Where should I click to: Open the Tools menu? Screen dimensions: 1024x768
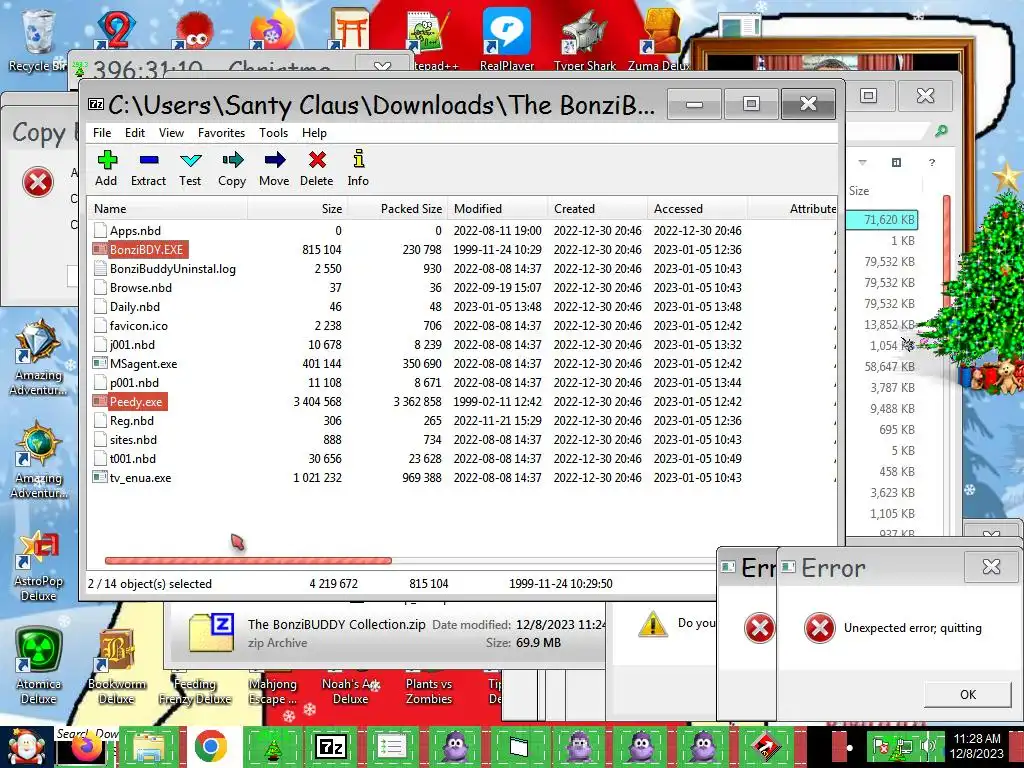[x=273, y=133]
